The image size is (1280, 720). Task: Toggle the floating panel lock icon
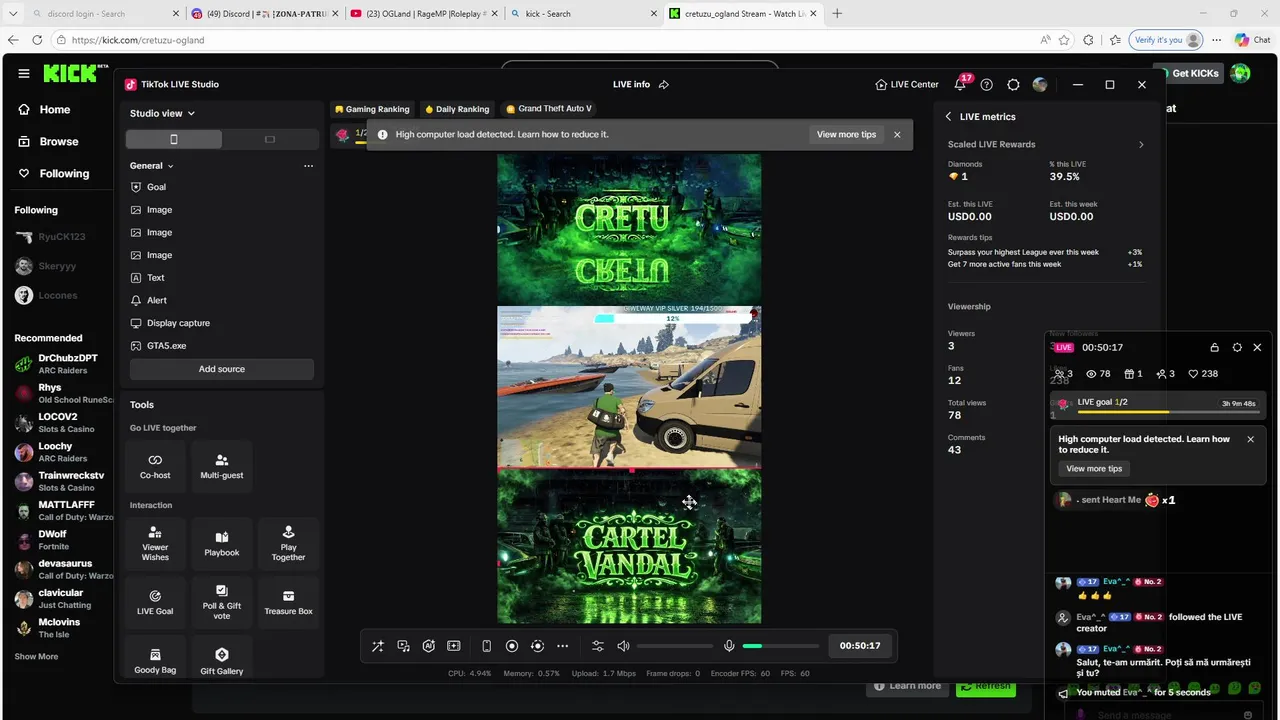[1214, 348]
